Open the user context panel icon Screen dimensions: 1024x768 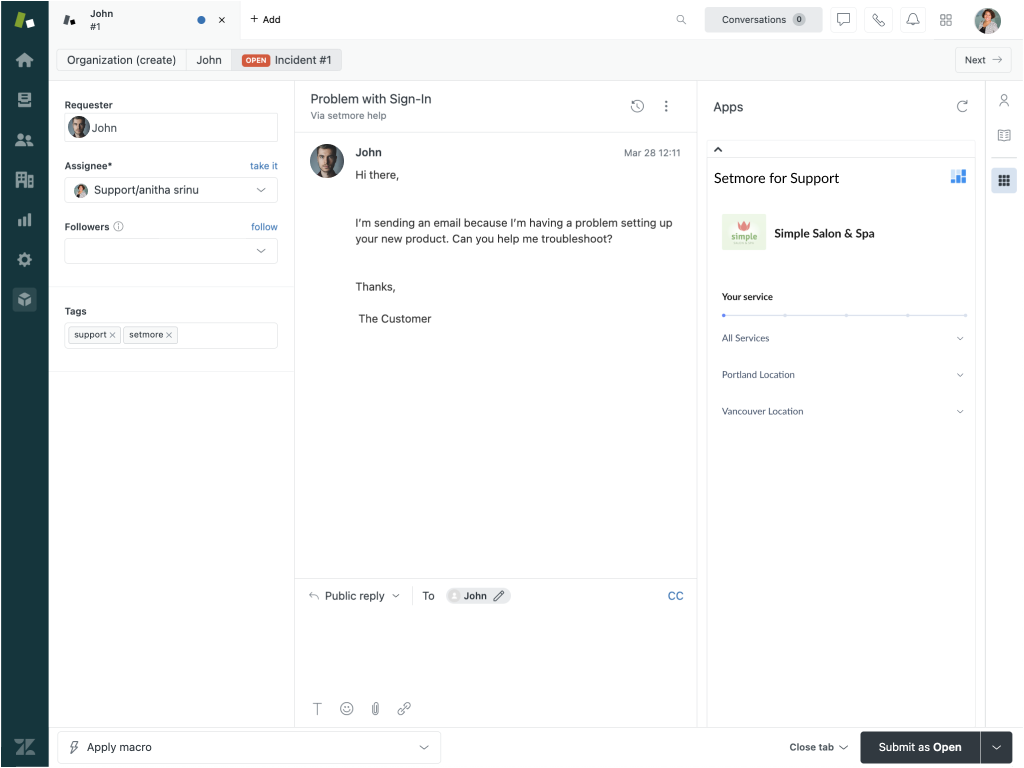point(1004,100)
